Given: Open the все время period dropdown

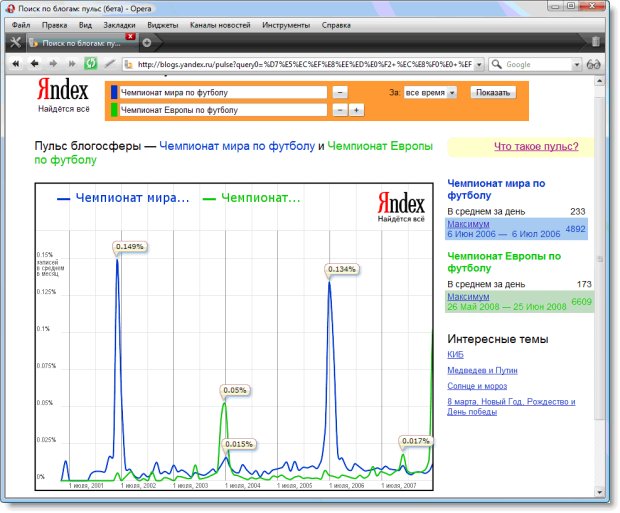Looking at the screenshot, I should coord(430,93).
